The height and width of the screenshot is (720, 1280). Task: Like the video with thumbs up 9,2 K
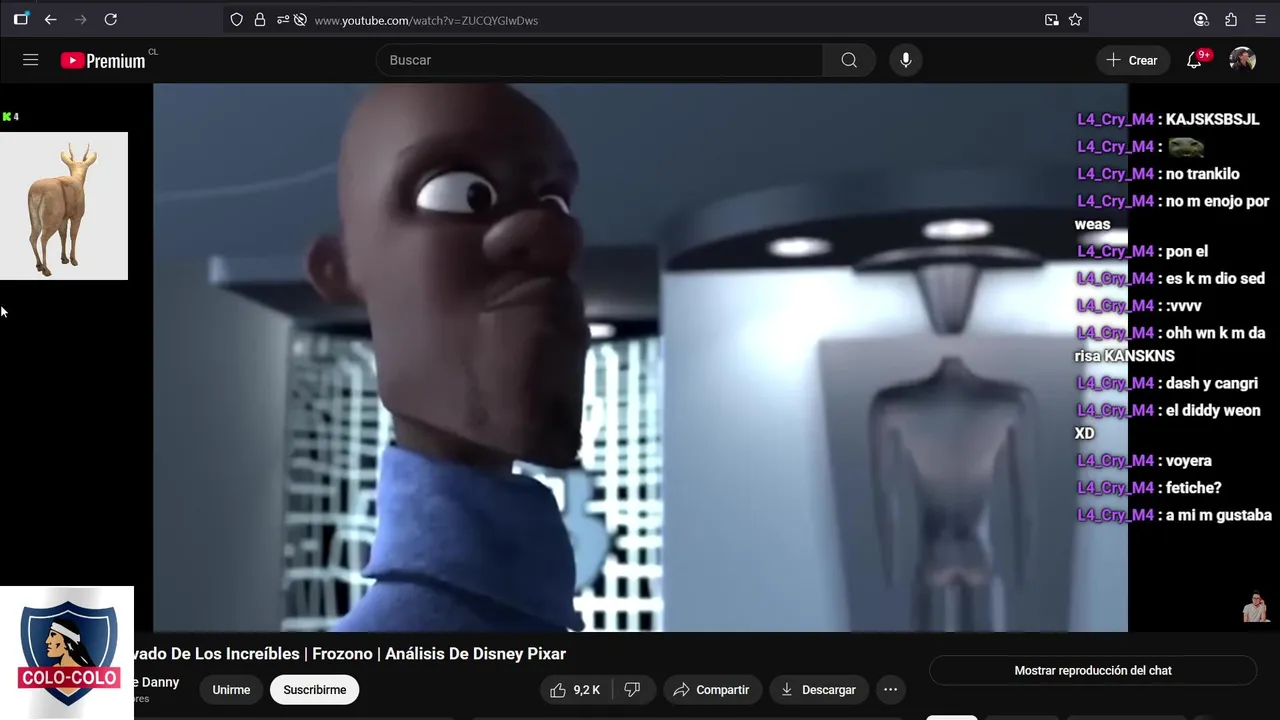(576, 690)
